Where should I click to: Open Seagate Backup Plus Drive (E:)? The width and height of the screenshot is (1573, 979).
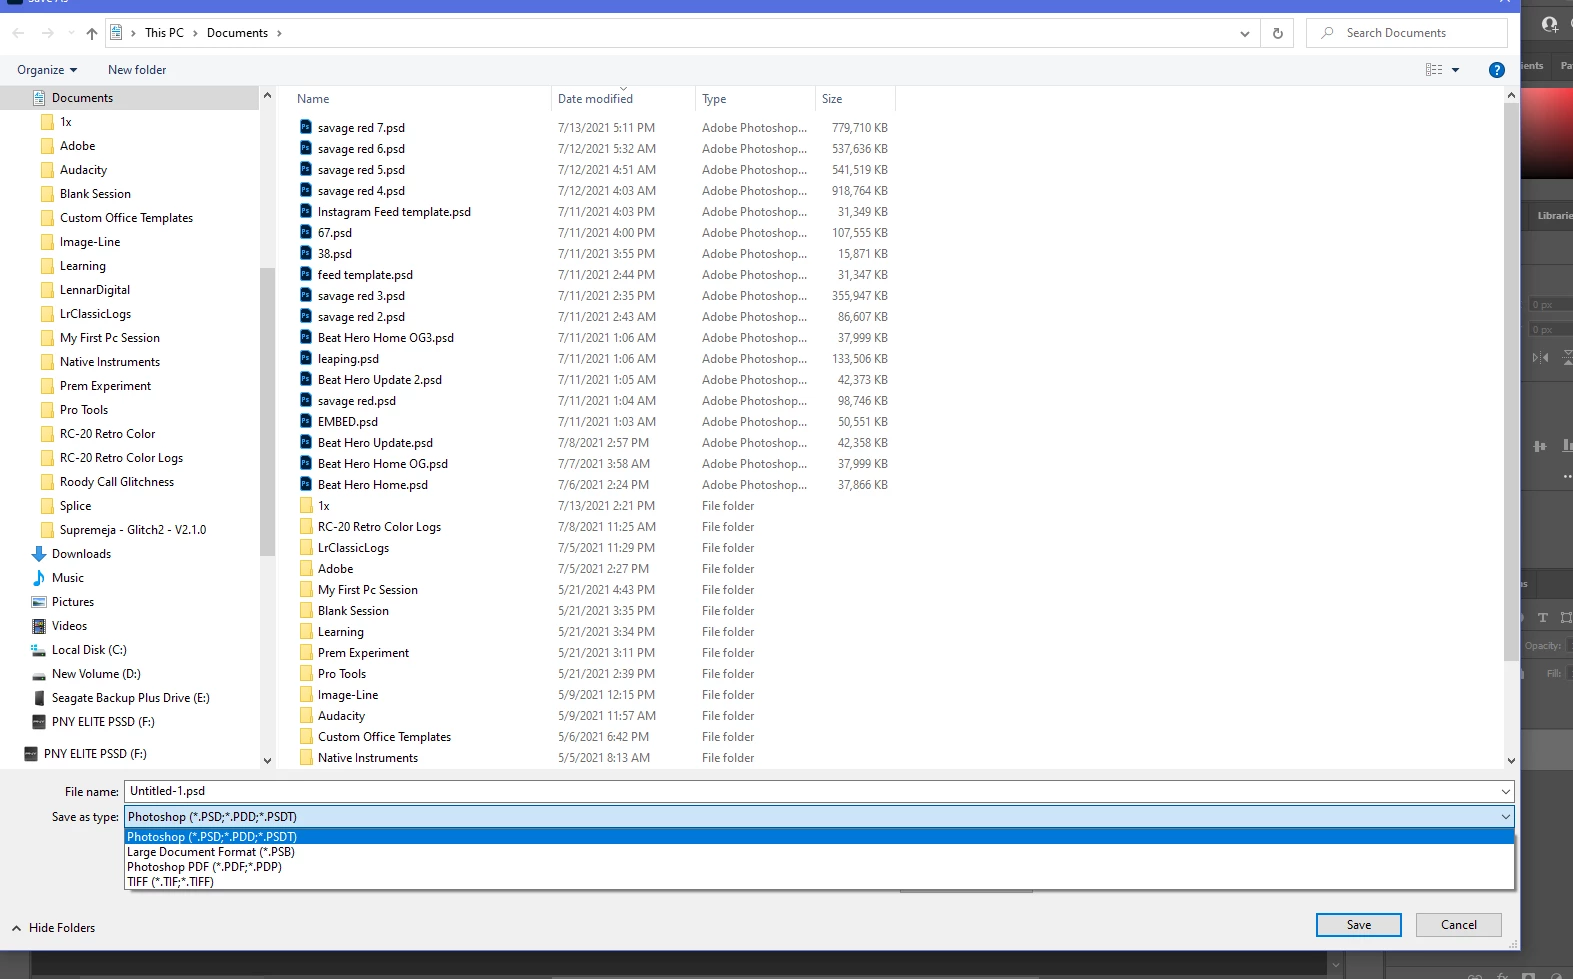point(130,698)
